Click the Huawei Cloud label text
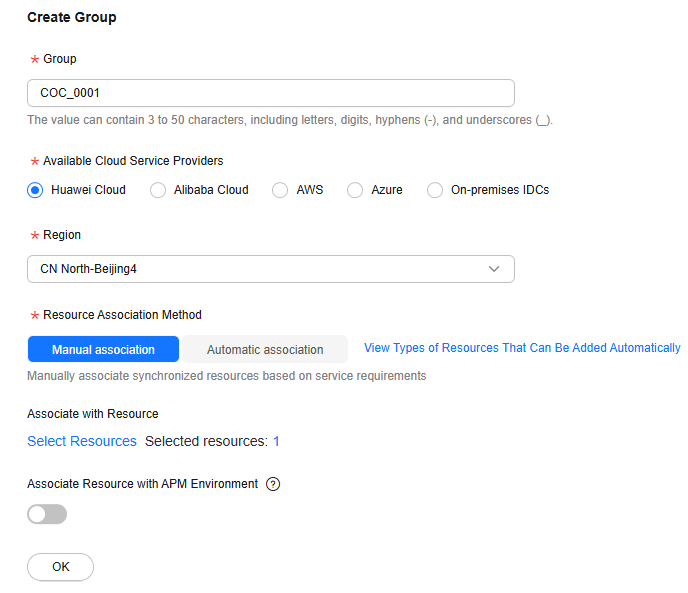 pos(88,190)
